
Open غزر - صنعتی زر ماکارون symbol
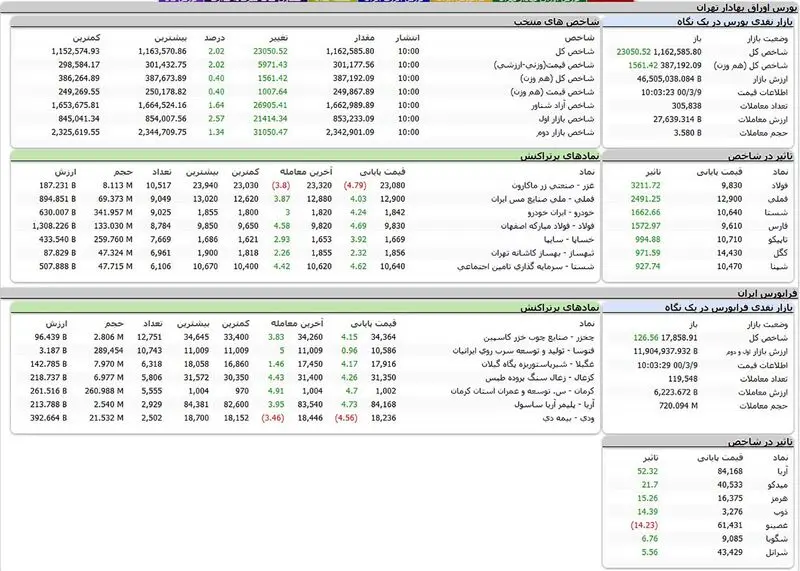[553, 186]
